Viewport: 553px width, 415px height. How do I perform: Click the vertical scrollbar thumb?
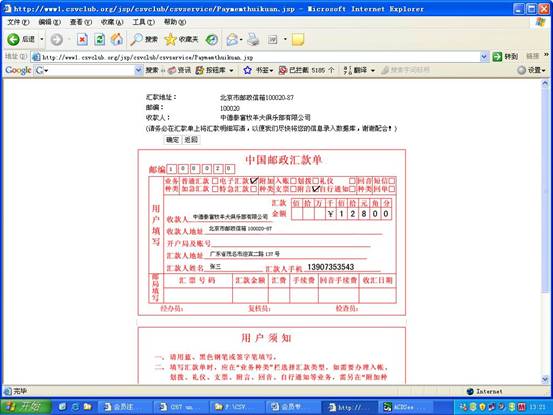[545, 190]
